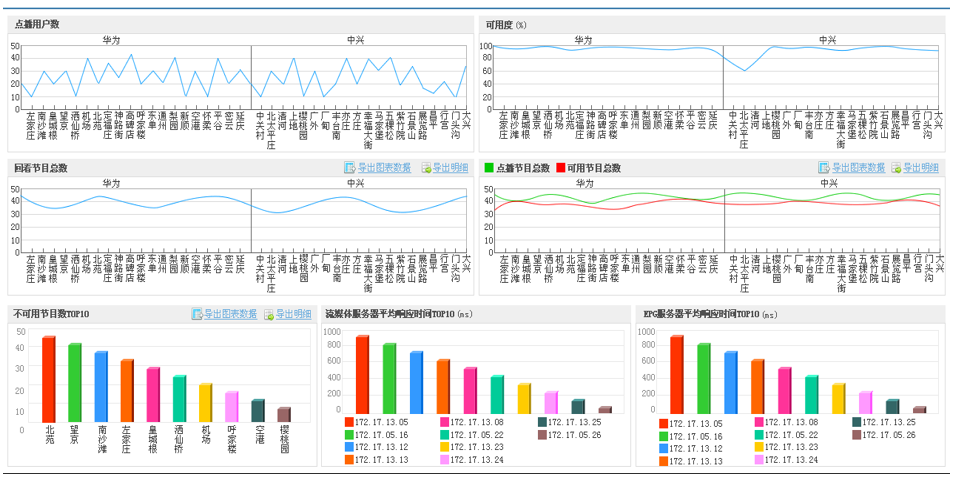Click 172.17.13.08 pink swatch in 流媒体 legend
Screen dimensions: 955x492
[445, 421]
